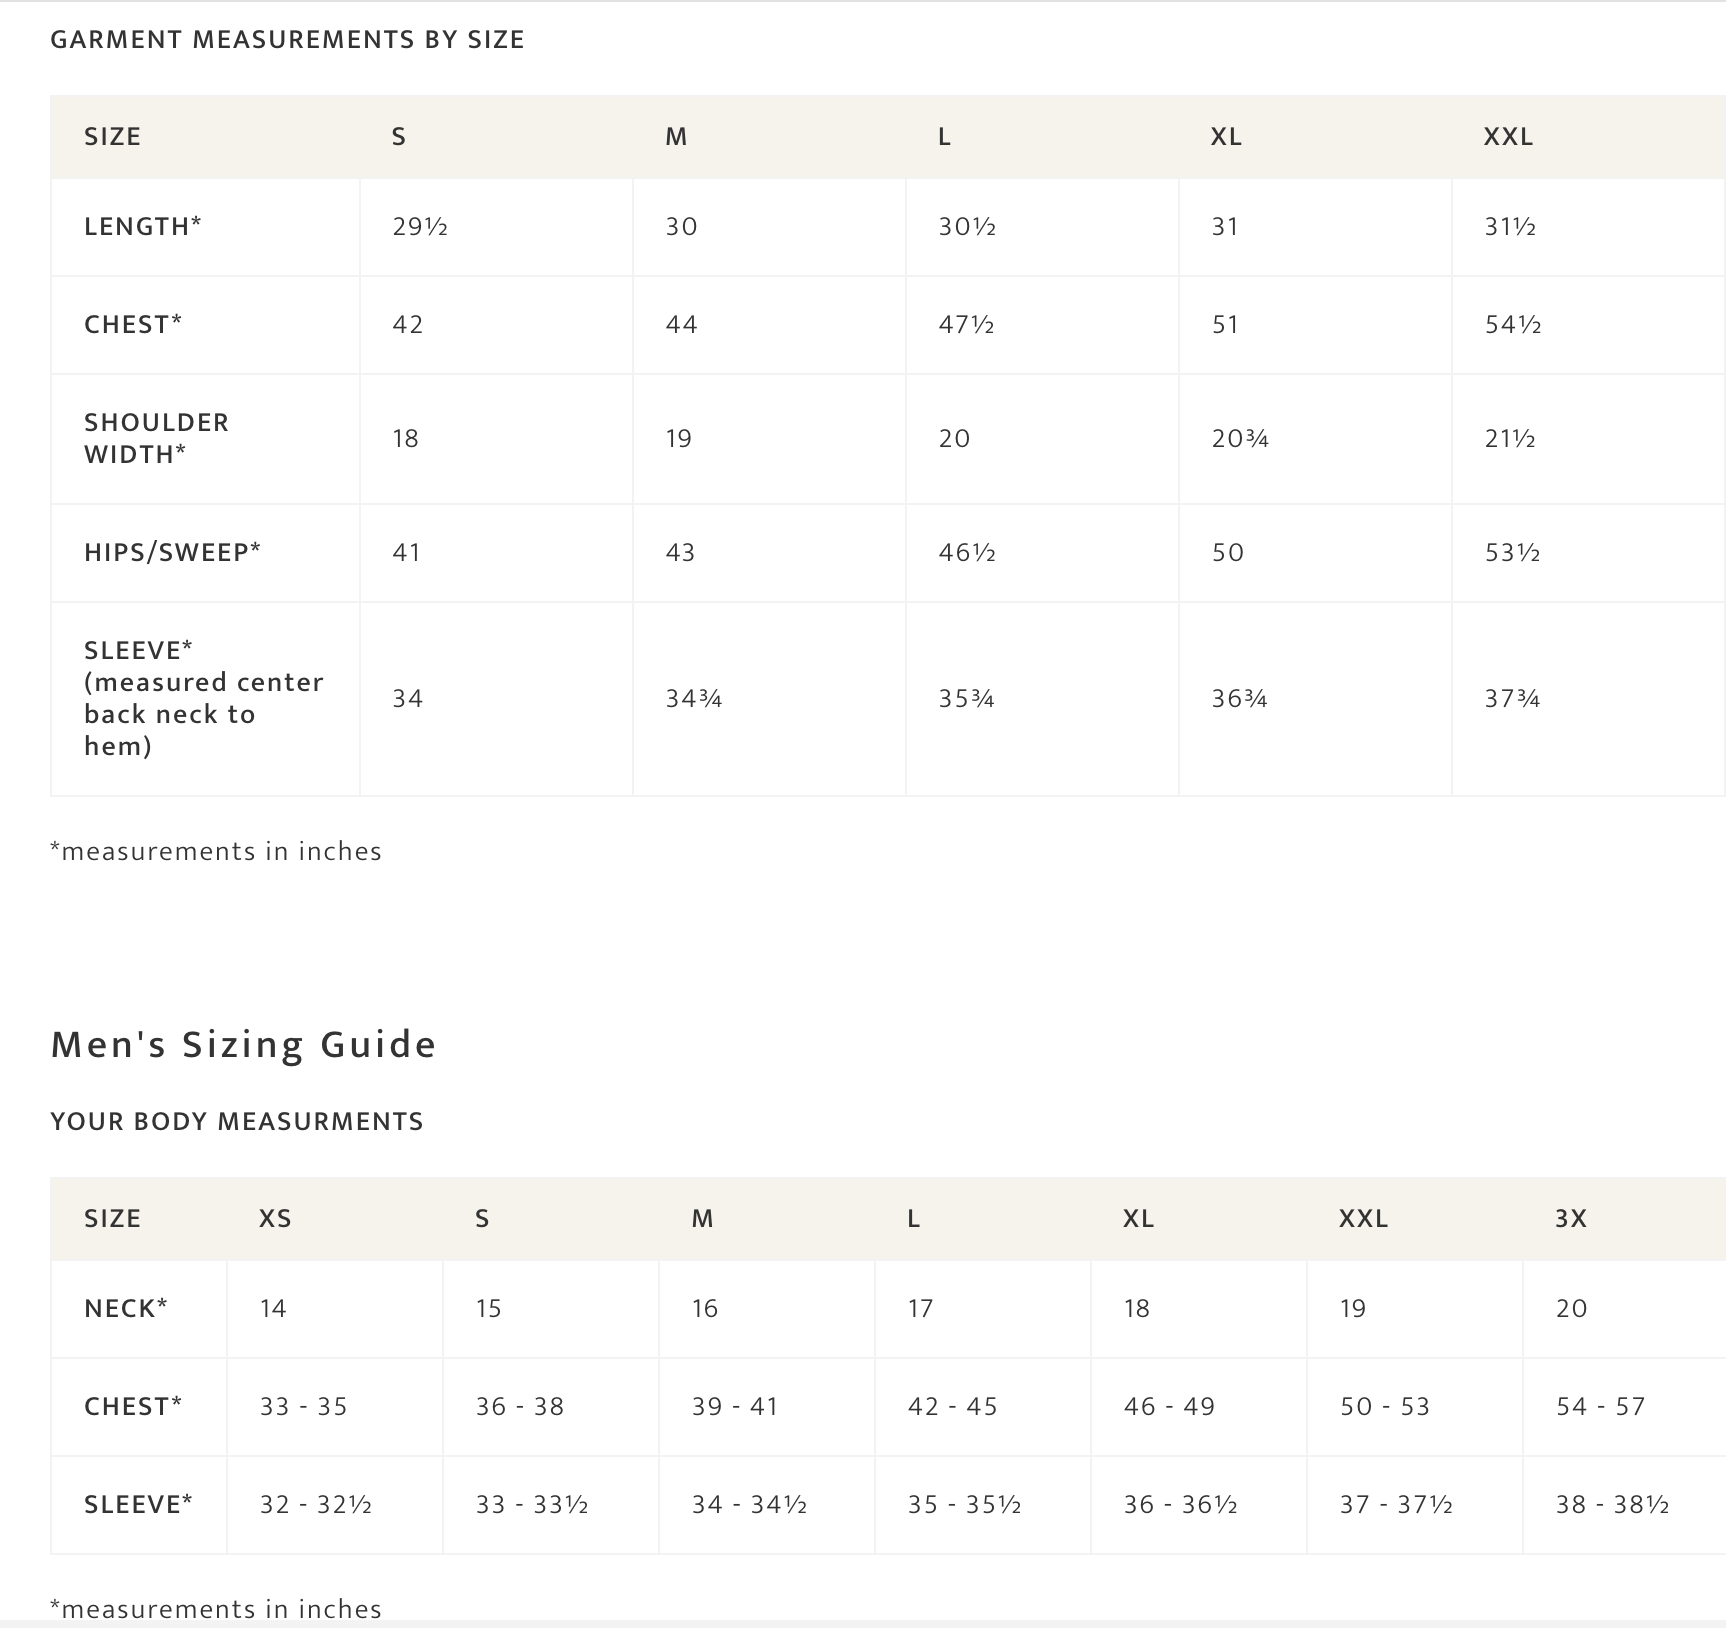This screenshot has width=1726, height=1628.
Task: Click the Your Body Measurments subheading
Action: (x=237, y=1121)
